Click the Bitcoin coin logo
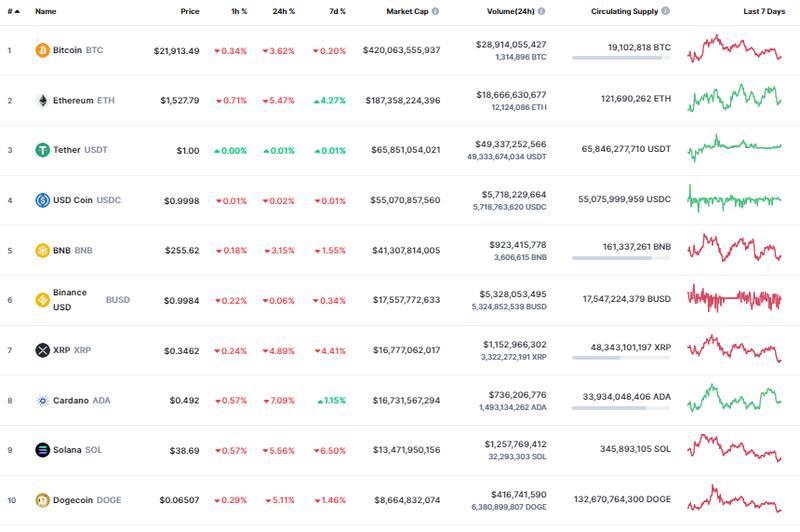This screenshot has height=532, width=800. (42, 50)
